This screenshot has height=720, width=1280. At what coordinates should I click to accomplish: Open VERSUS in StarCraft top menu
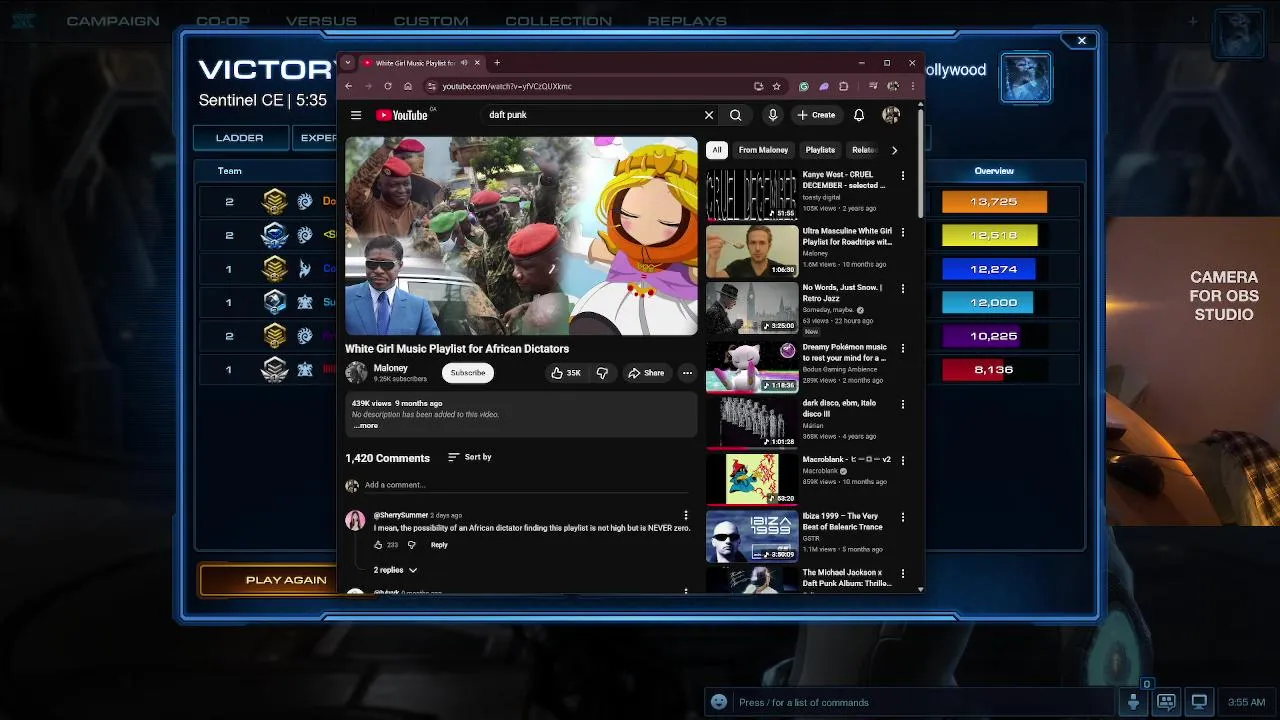[321, 21]
